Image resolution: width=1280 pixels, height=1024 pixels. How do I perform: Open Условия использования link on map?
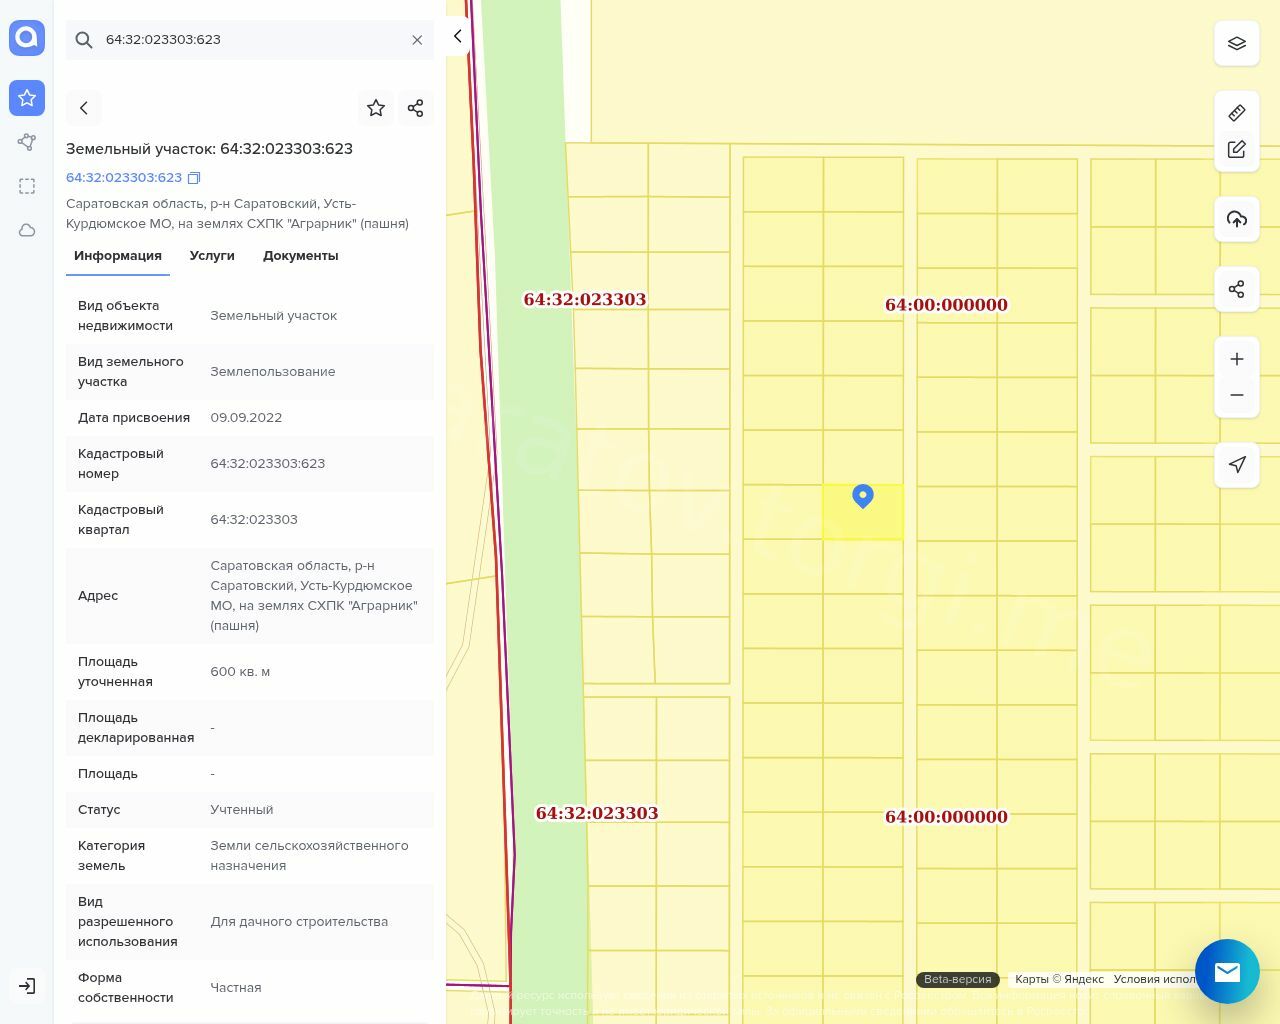click(1154, 979)
